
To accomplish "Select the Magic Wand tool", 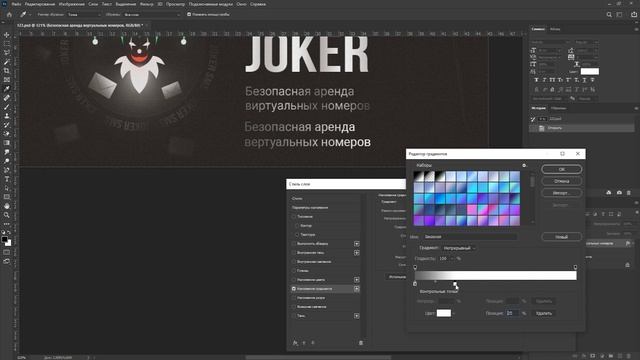I will coord(7,62).
